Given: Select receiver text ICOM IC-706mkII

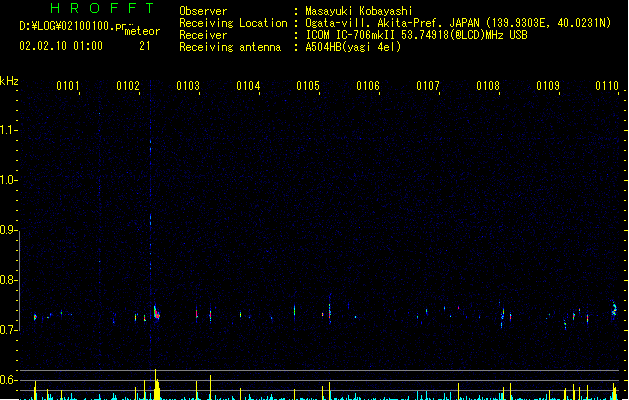Looking at the screenshot, I should point(351,35).
